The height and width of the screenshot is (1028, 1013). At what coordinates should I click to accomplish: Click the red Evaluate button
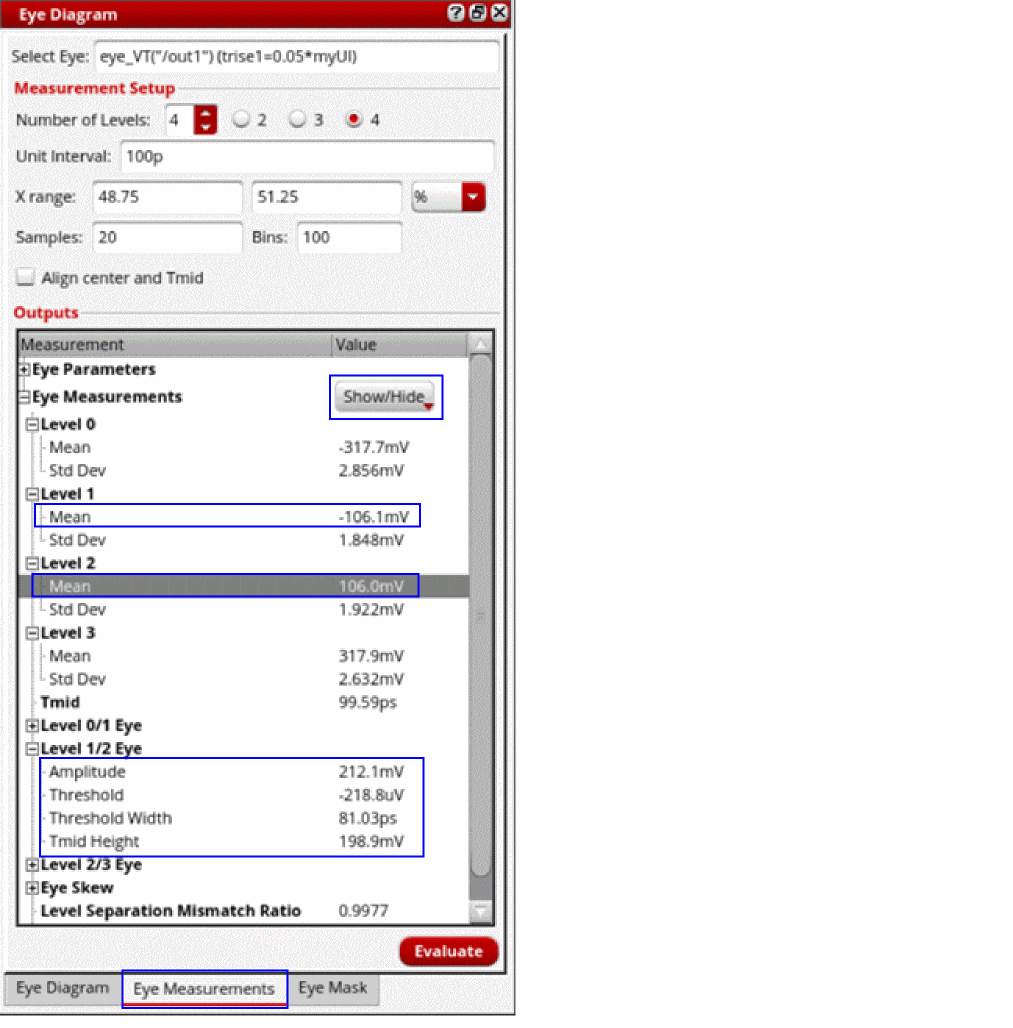click(x=448, y=951)
